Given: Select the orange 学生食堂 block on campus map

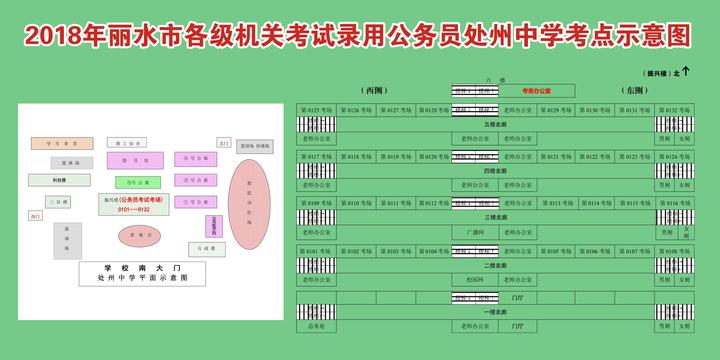Looking at the screenshot, I should pyautogui.click(x=62, y=144).
